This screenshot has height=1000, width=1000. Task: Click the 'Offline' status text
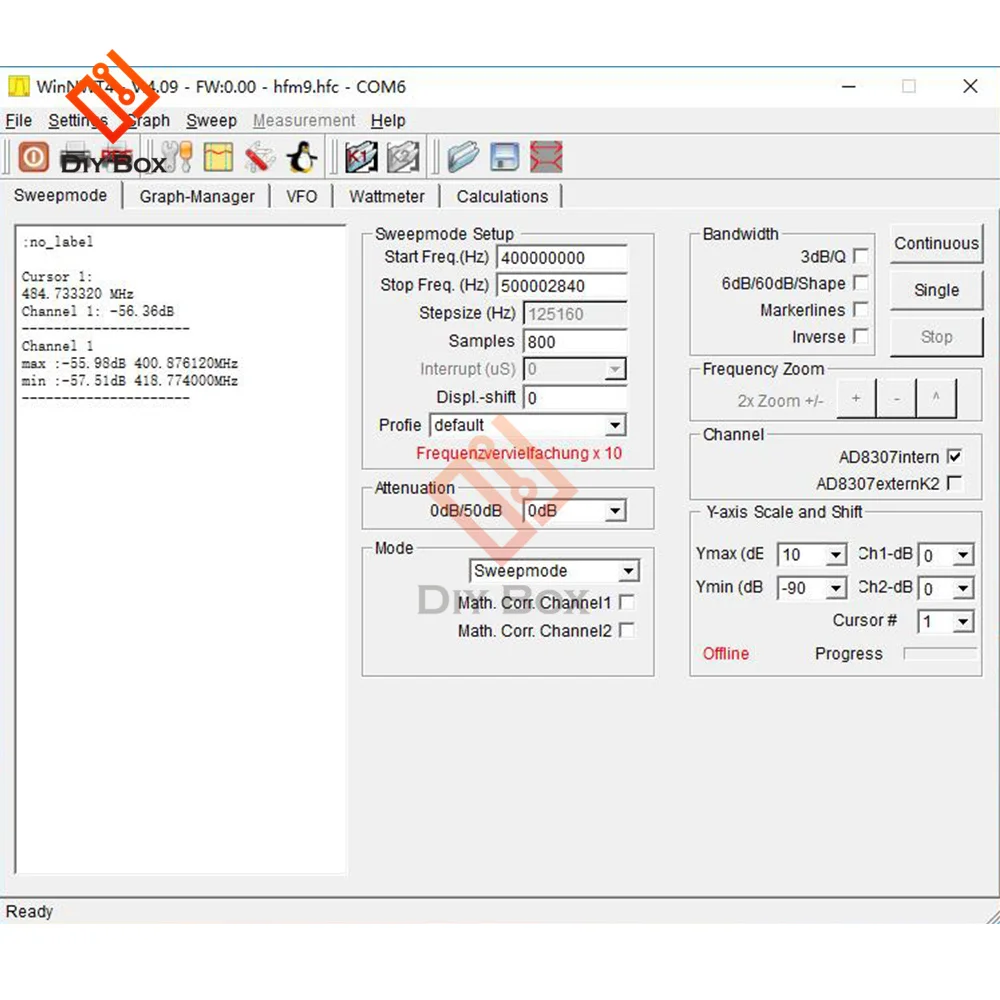click(726, 654)
